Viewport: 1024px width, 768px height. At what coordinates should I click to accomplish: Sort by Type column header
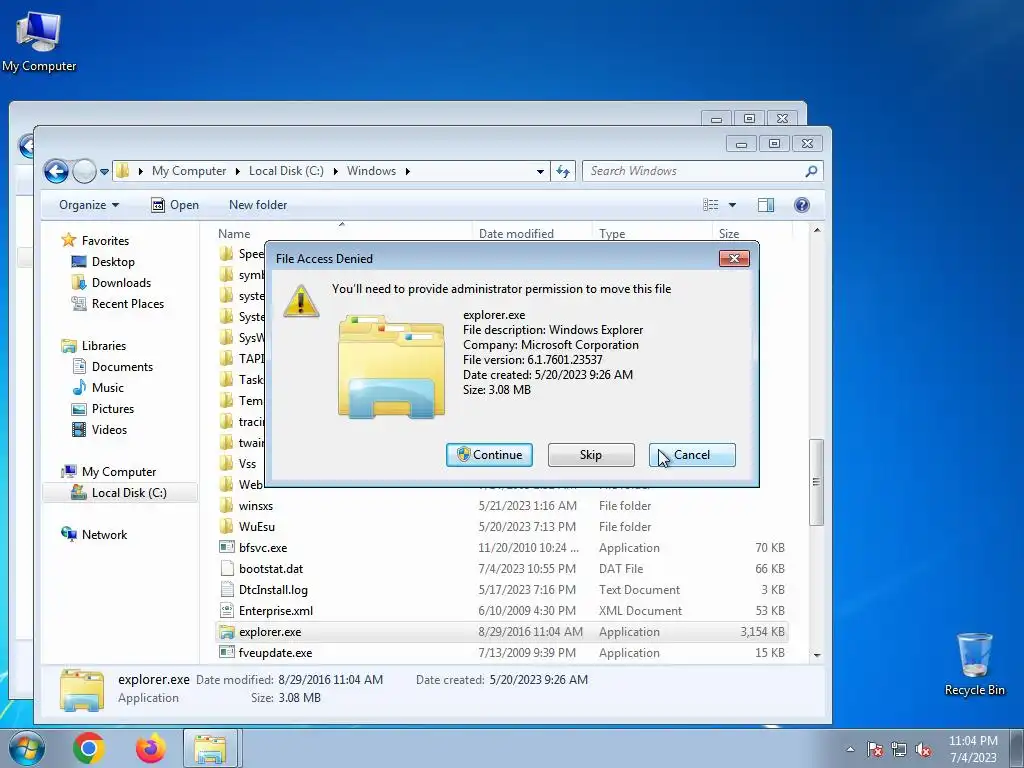click(x=652, y=233)
